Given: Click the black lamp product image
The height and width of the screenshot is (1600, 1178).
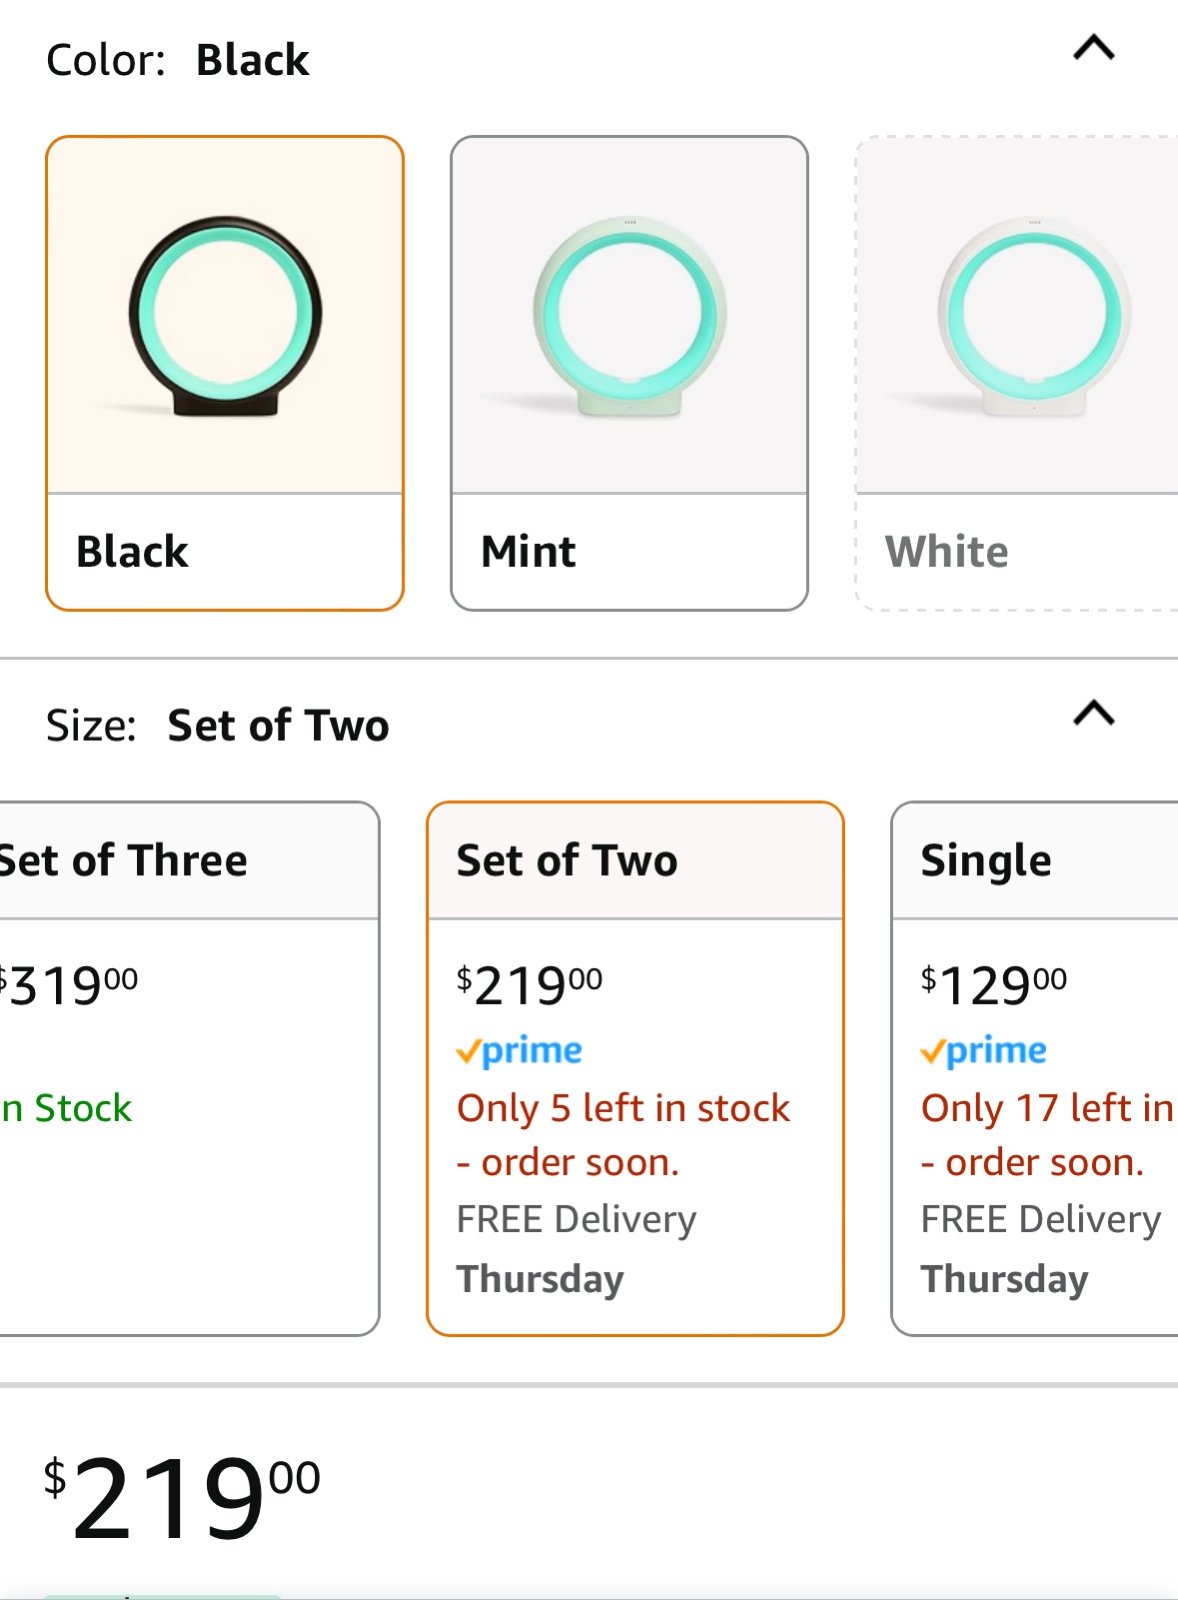Looking at the screenshot, I should point(225,316).
